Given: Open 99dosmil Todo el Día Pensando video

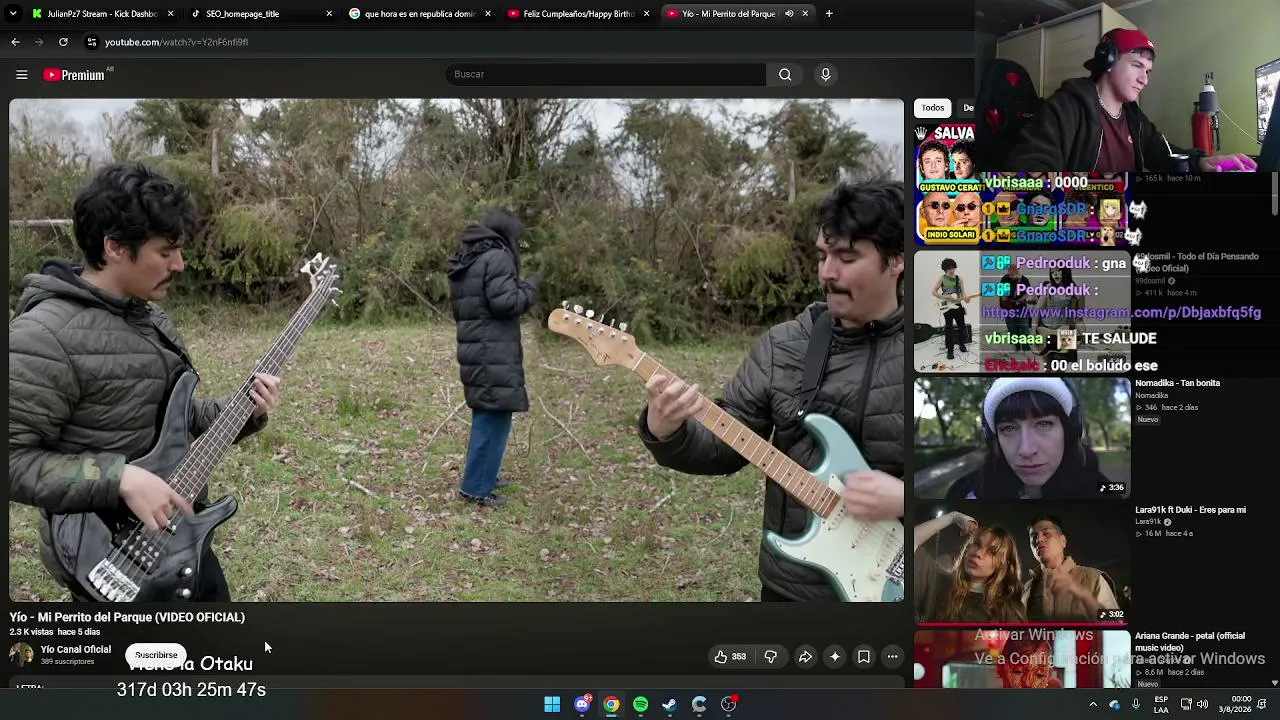Looking at the screenshot, I should point(1197,262).
